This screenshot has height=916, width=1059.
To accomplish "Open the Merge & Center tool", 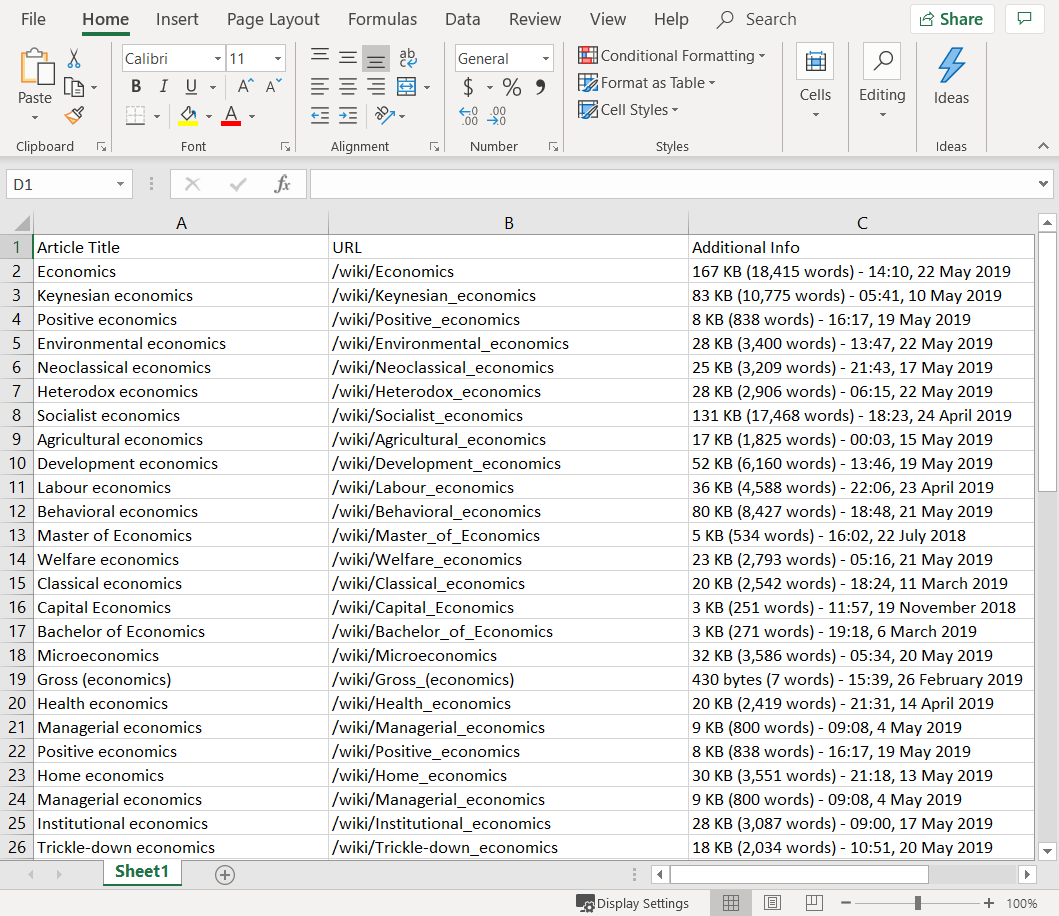I will point(407,87).
